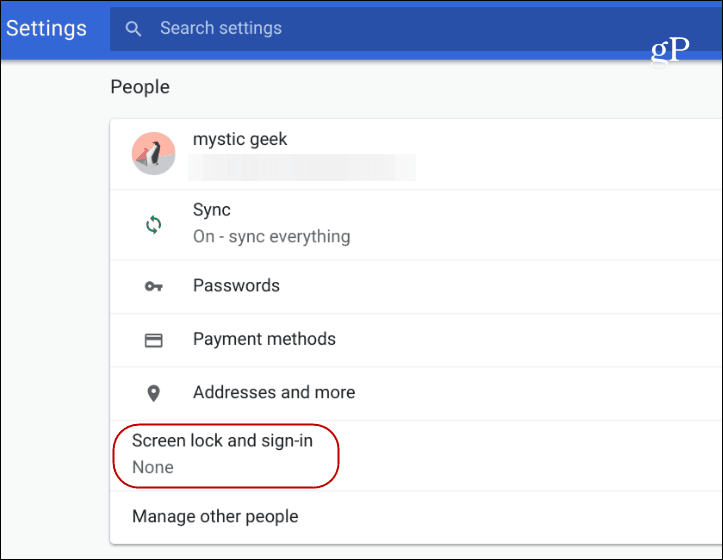Click the gP watermark logo
Screen dimensions: 723x560
[670, 49]
